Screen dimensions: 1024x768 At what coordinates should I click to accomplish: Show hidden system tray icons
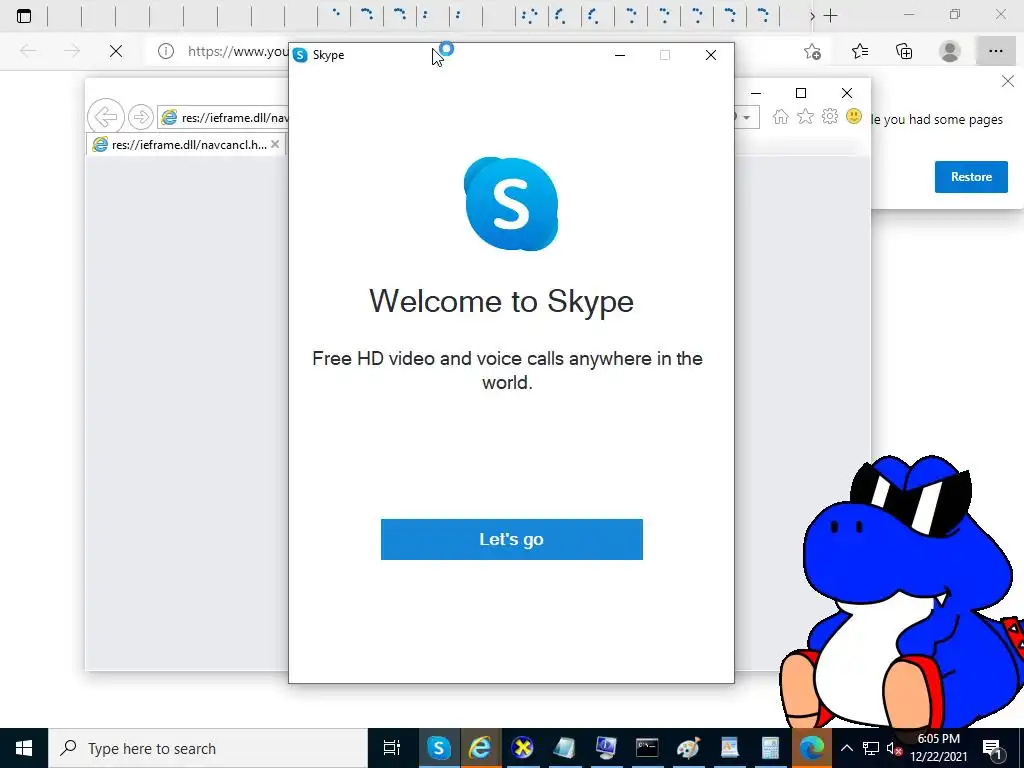[x=846, y=748]
